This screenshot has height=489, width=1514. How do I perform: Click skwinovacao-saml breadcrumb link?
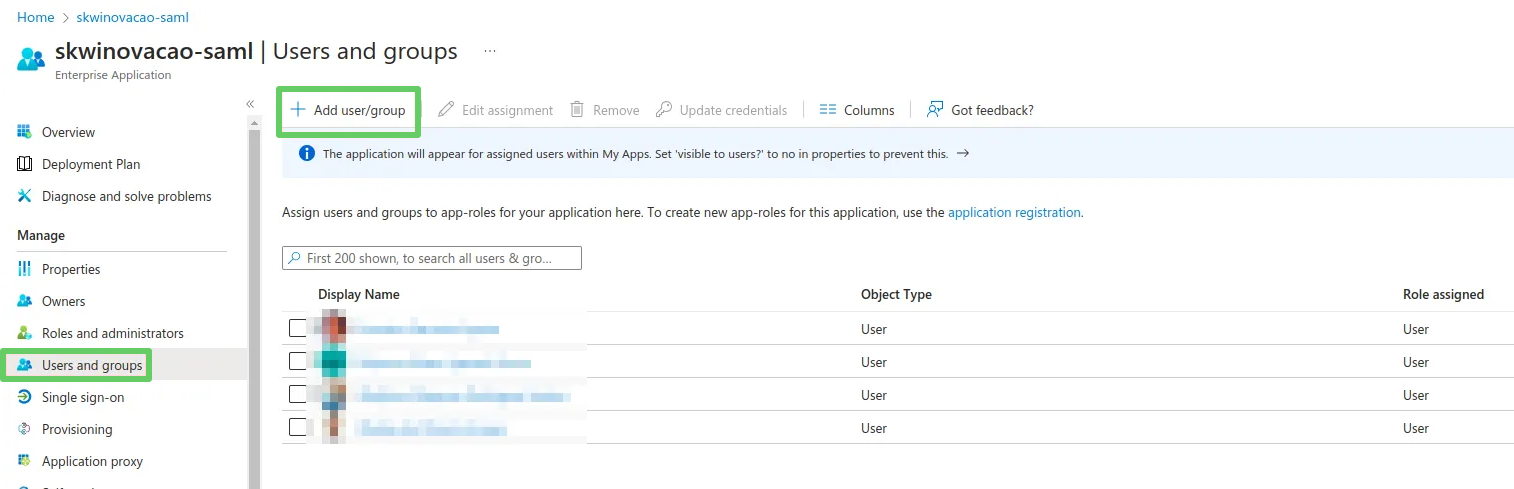coord(132,18)
